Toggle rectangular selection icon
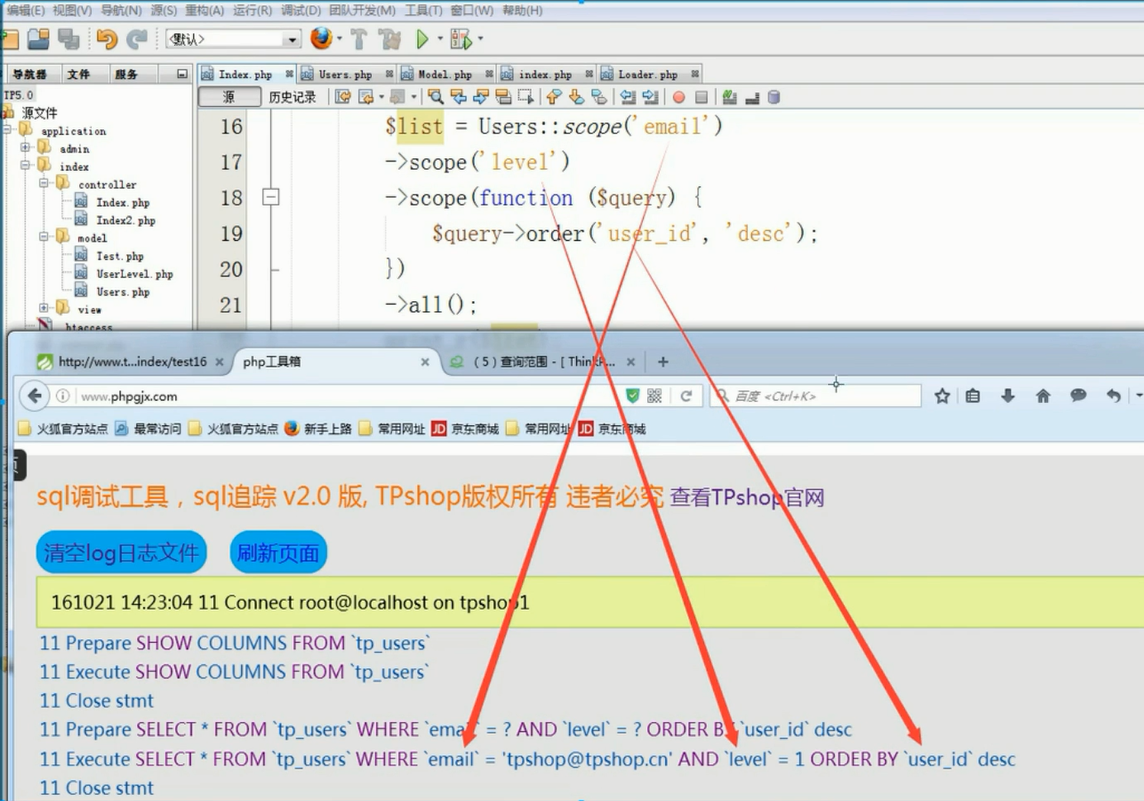This screenshot has width=1144, height=801. point(525,97)
